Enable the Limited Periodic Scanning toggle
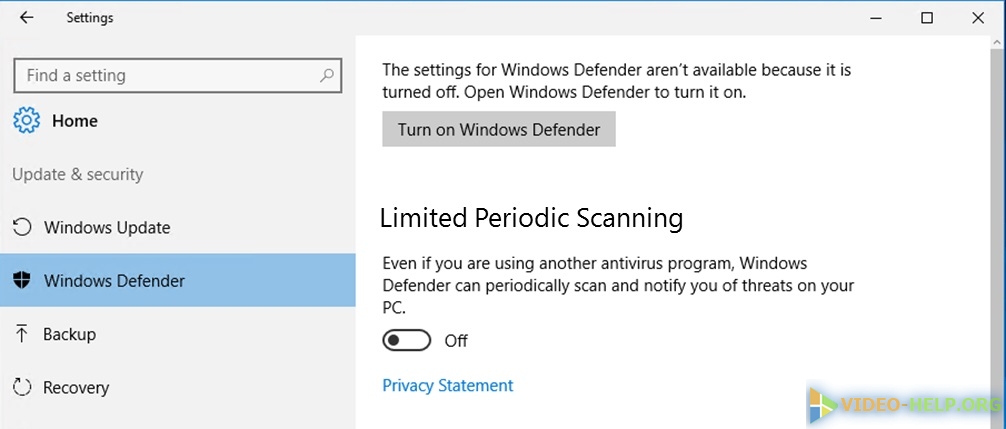This screenshot has width=1006, height=429. tap(406, 341)
